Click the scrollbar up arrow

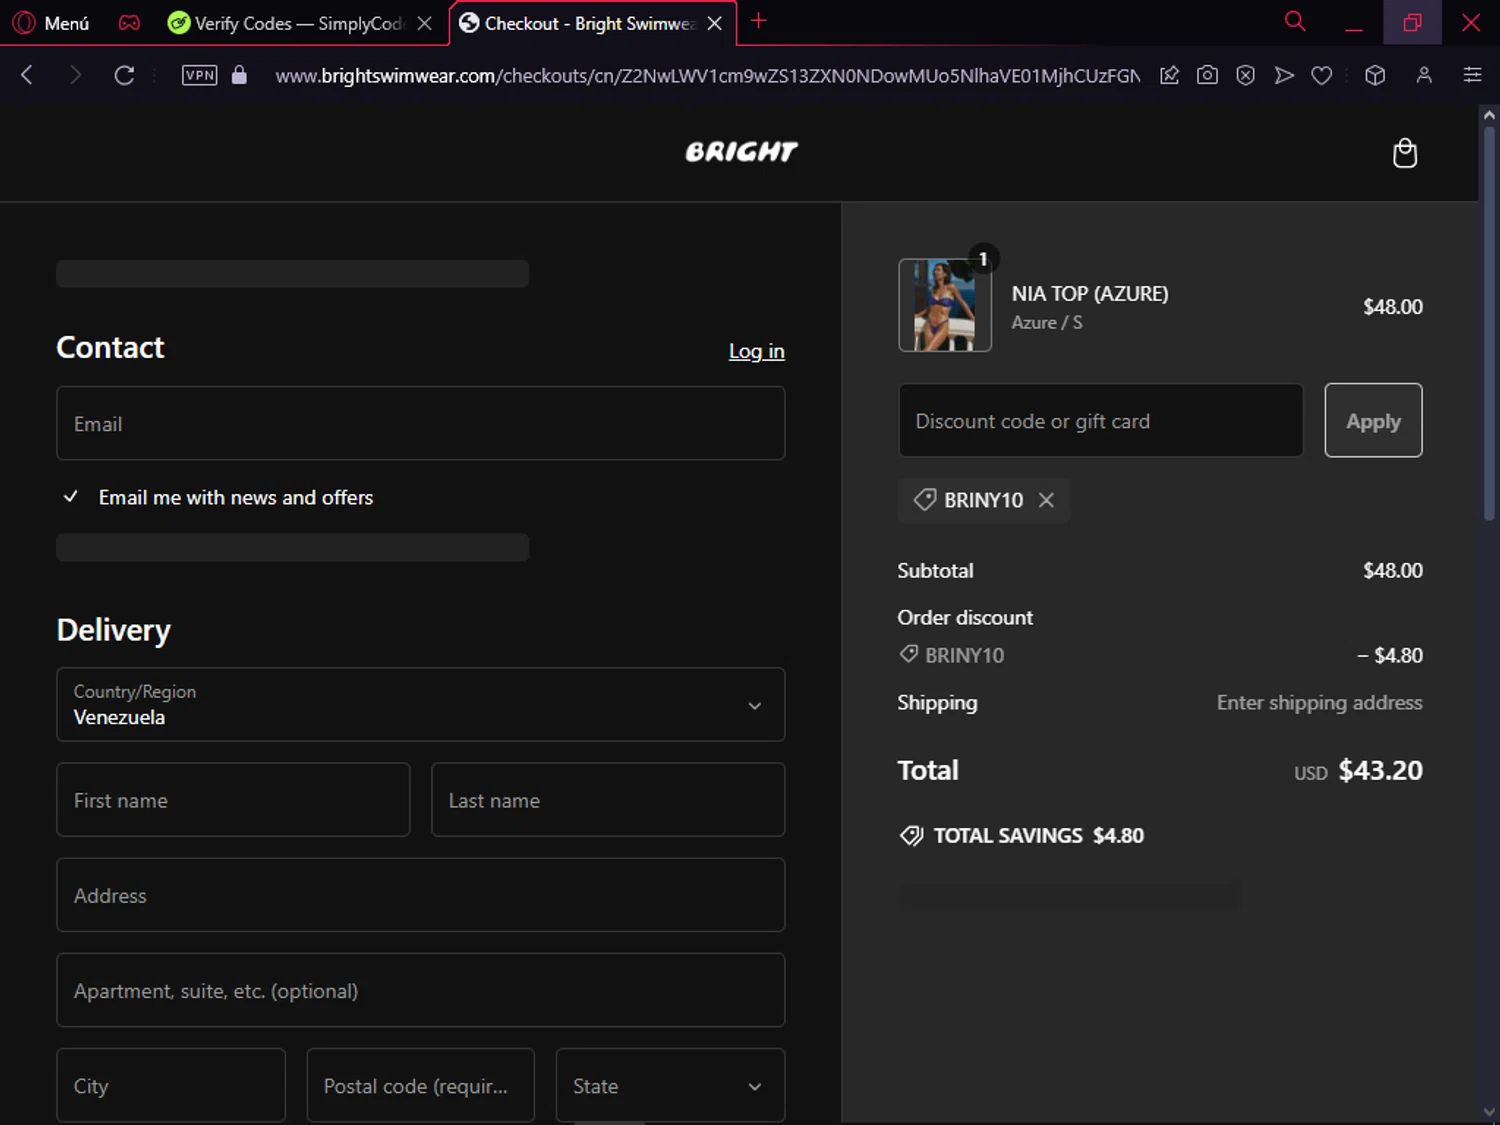tap(1489, 115)
